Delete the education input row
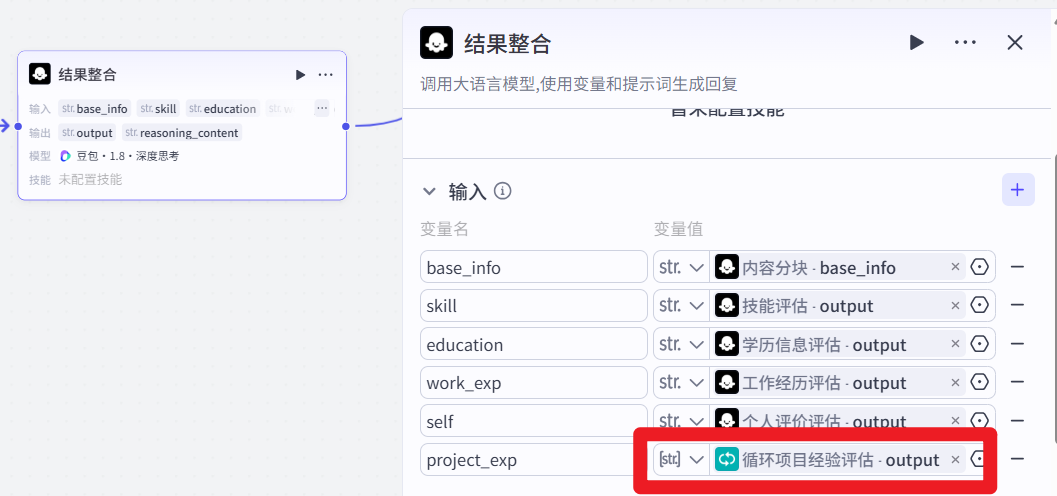Viewport: 1057px width, 496px height. (1017, 344)
